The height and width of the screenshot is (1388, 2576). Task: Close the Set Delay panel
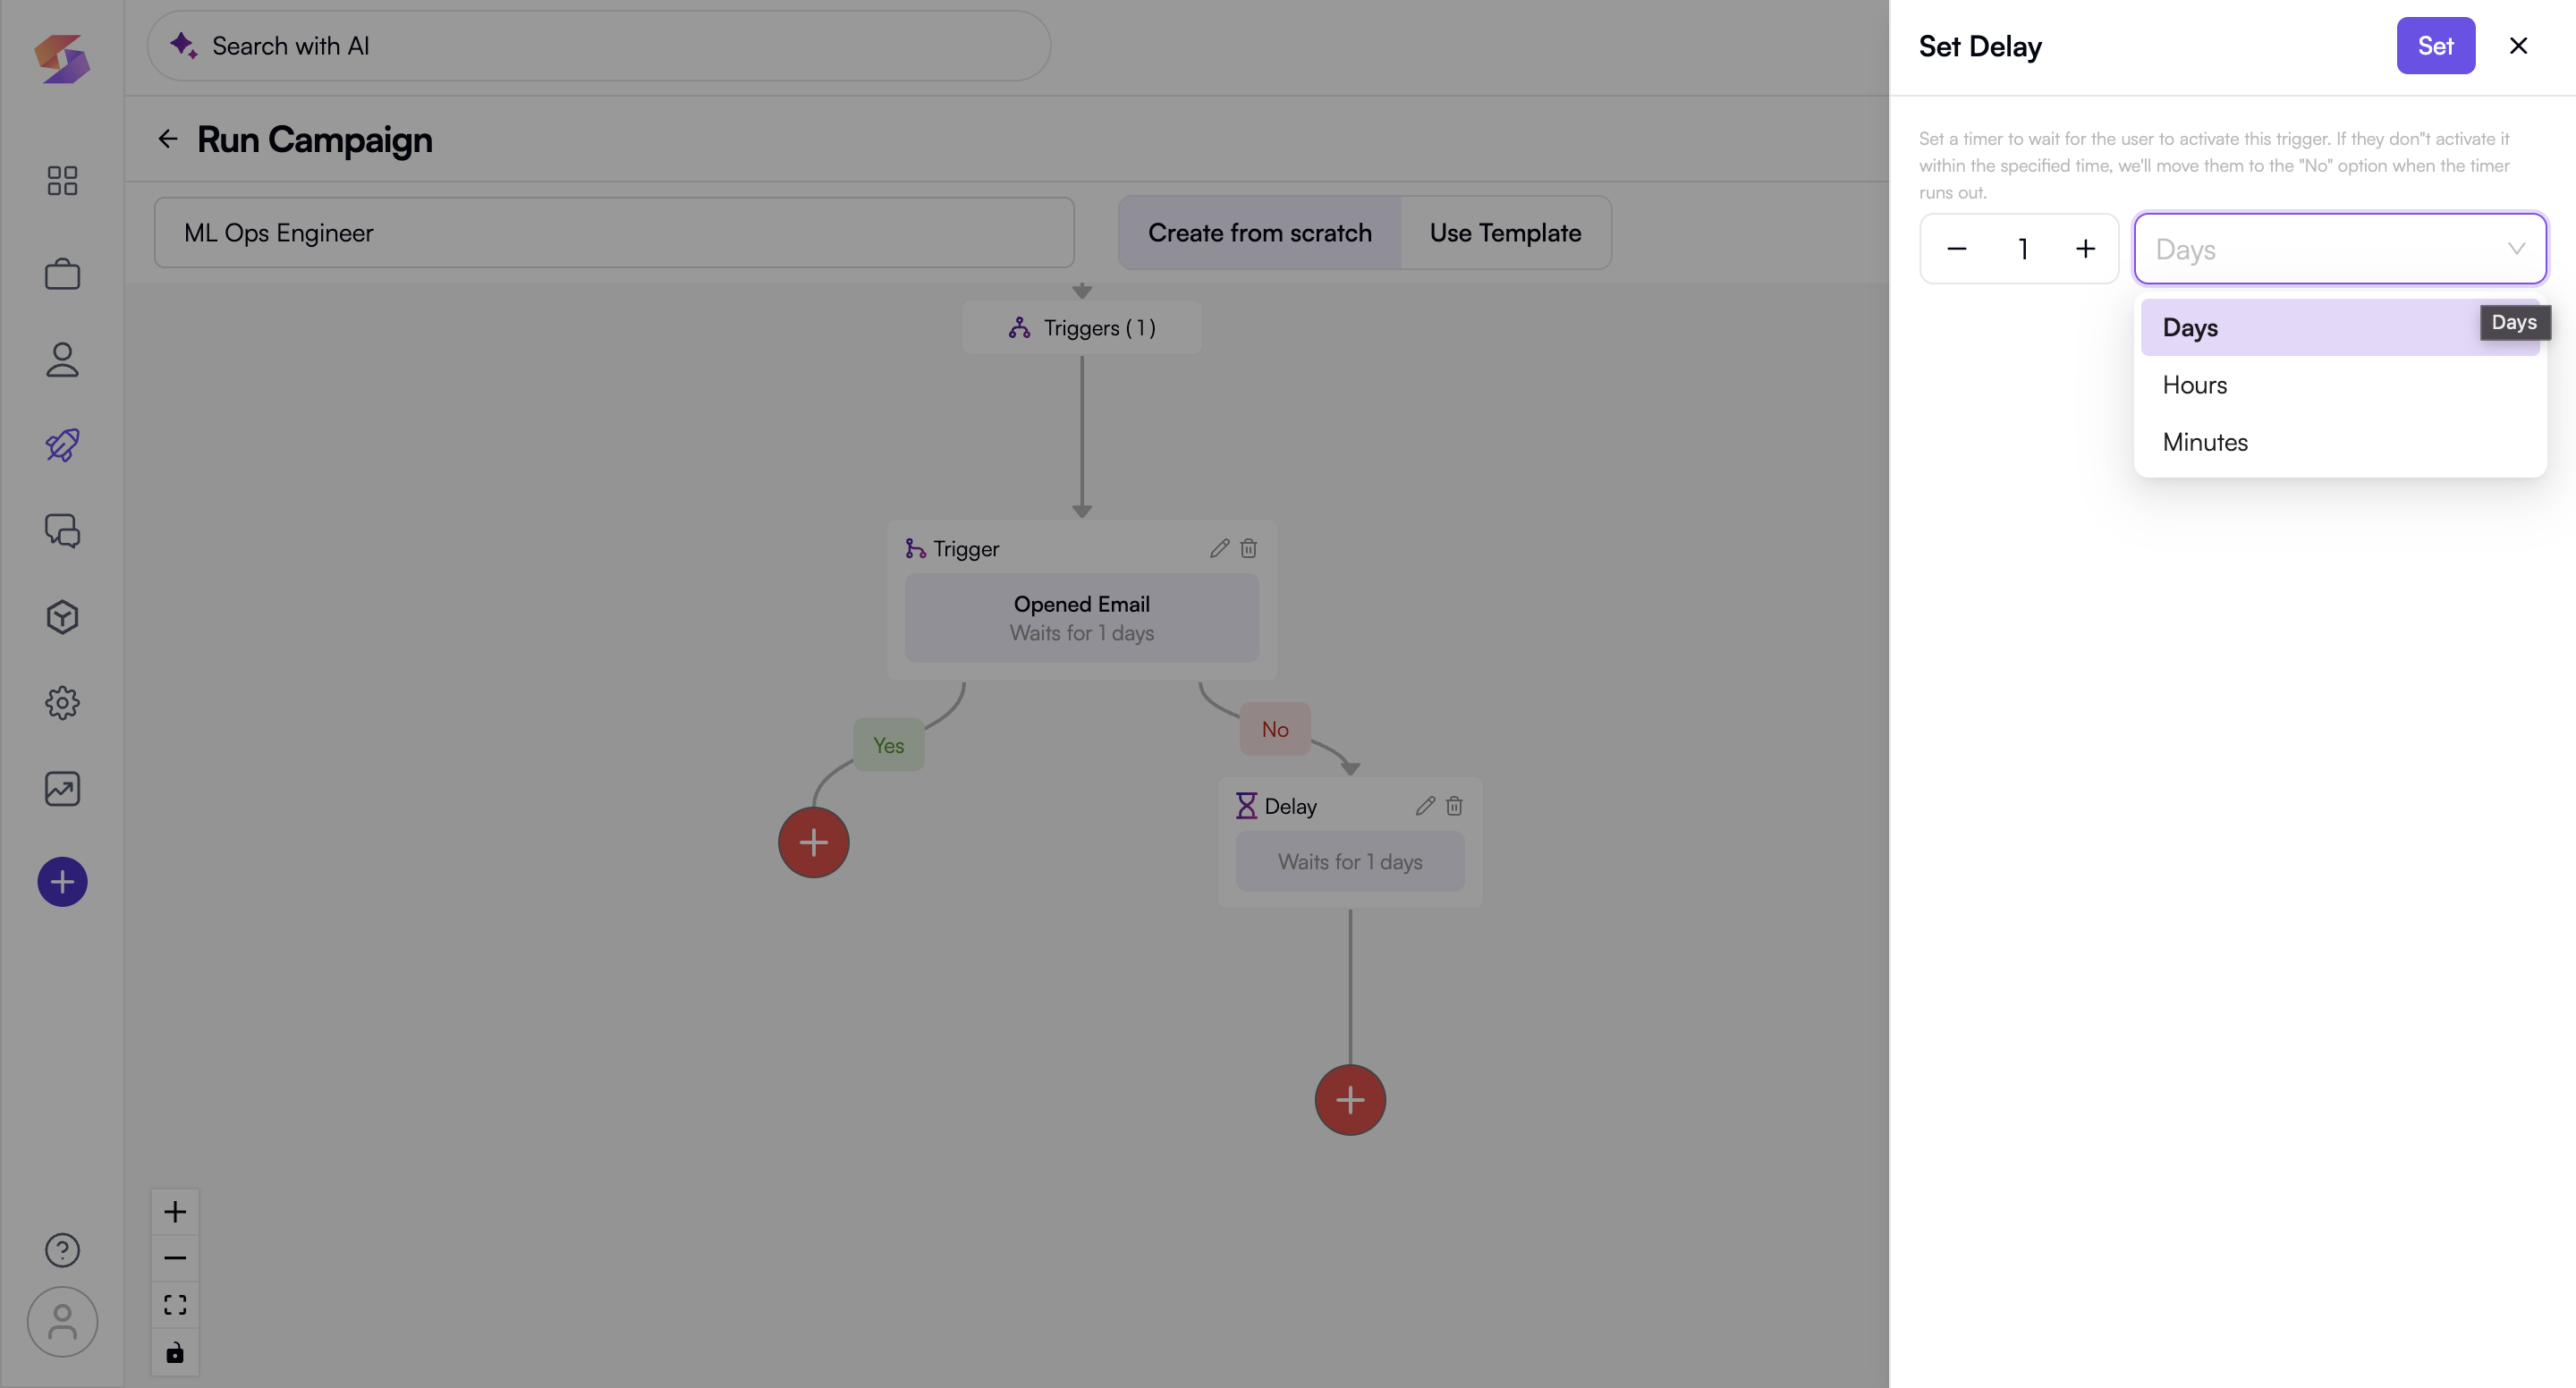[x=2518, y=46]
